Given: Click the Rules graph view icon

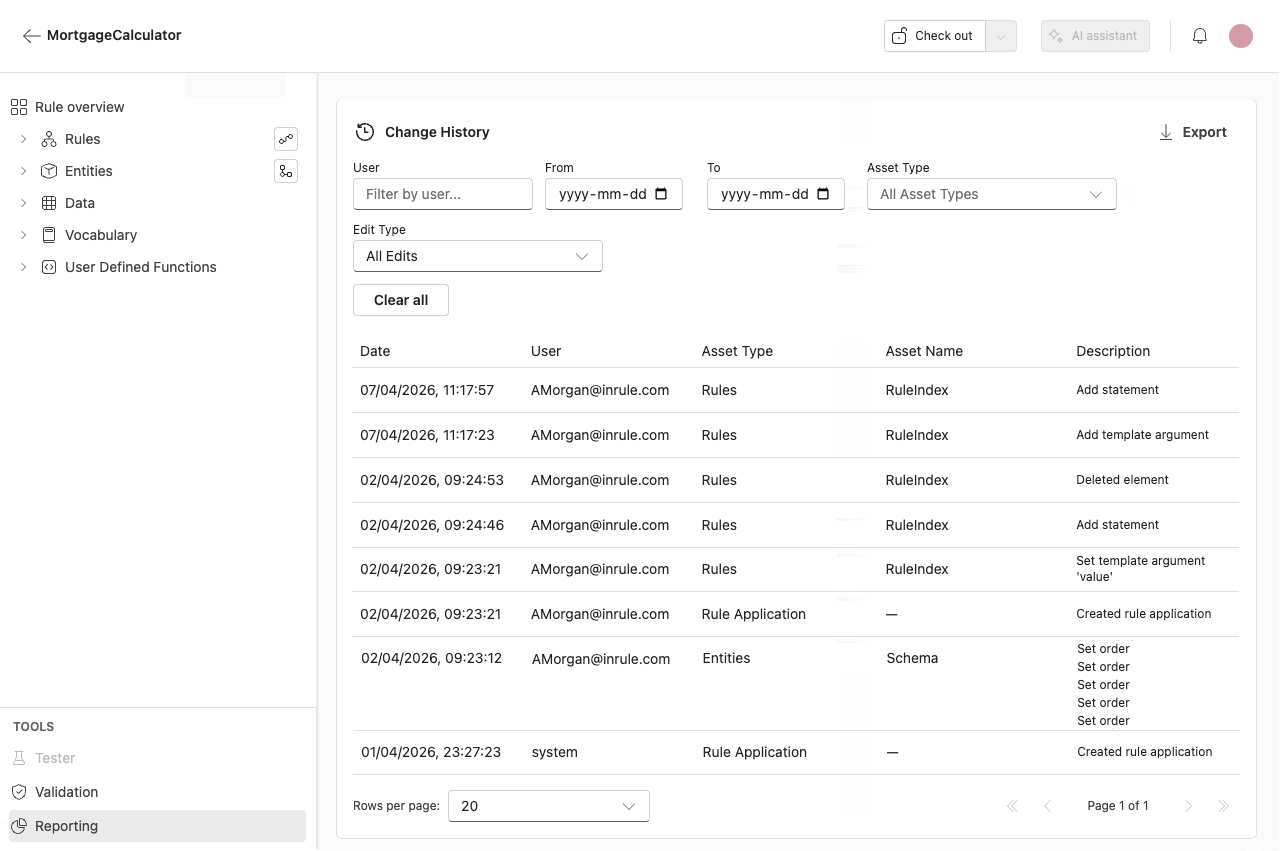Looking at the screenshot, I should coord(286,139).
